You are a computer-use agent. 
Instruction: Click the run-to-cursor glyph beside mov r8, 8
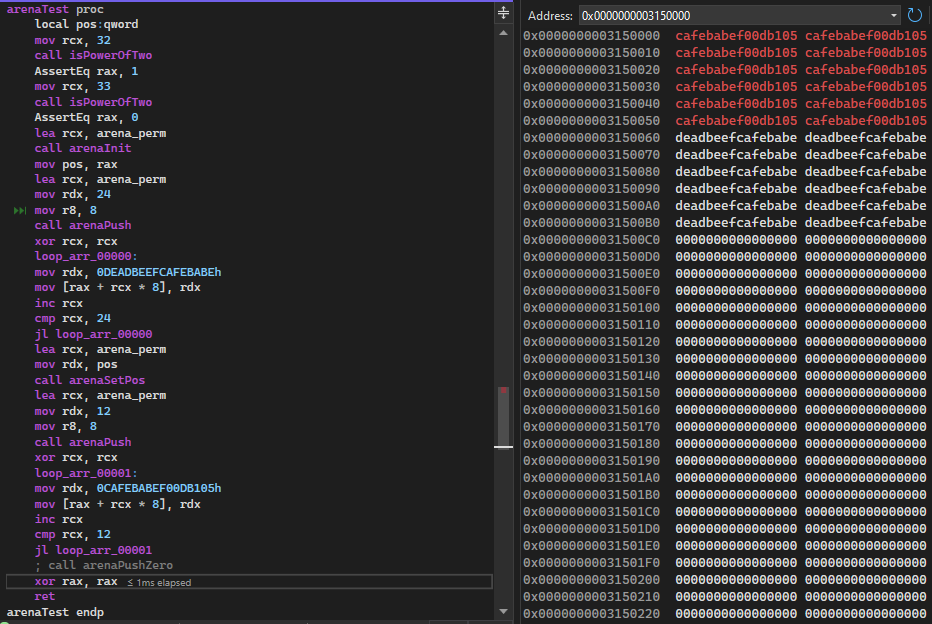point(20,210)
